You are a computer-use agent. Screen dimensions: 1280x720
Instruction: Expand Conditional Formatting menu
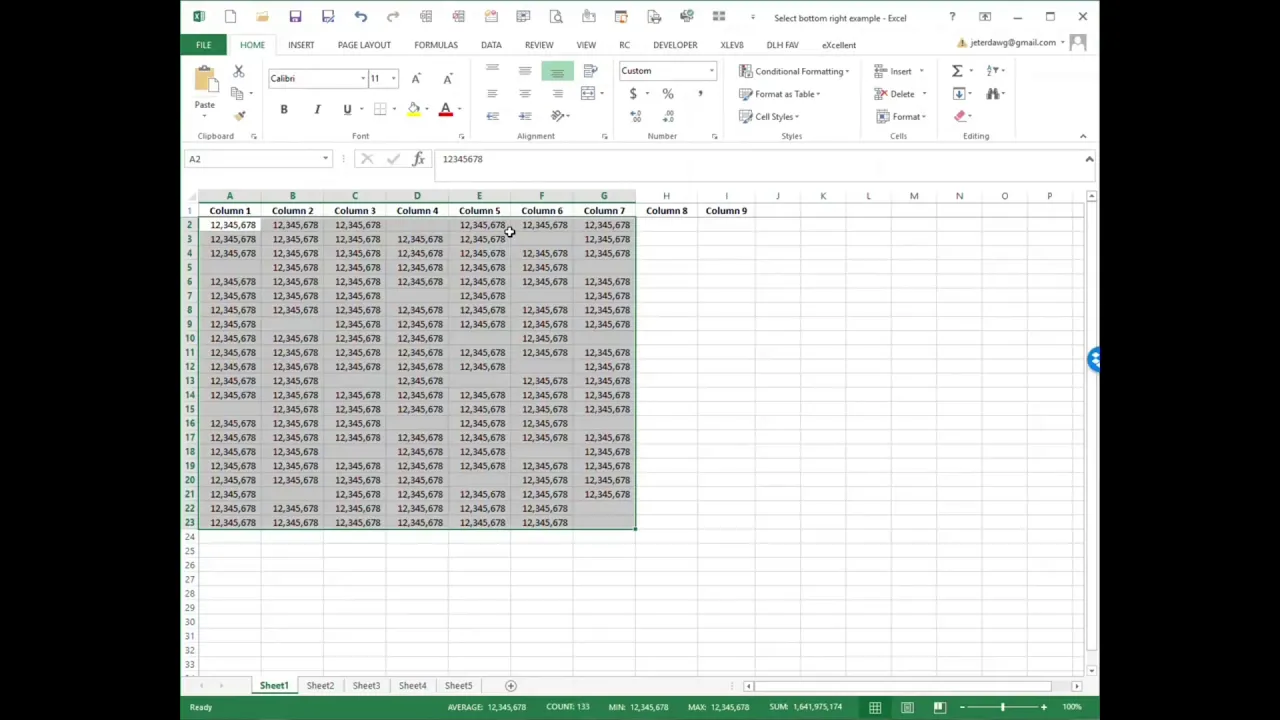(795, 71)
